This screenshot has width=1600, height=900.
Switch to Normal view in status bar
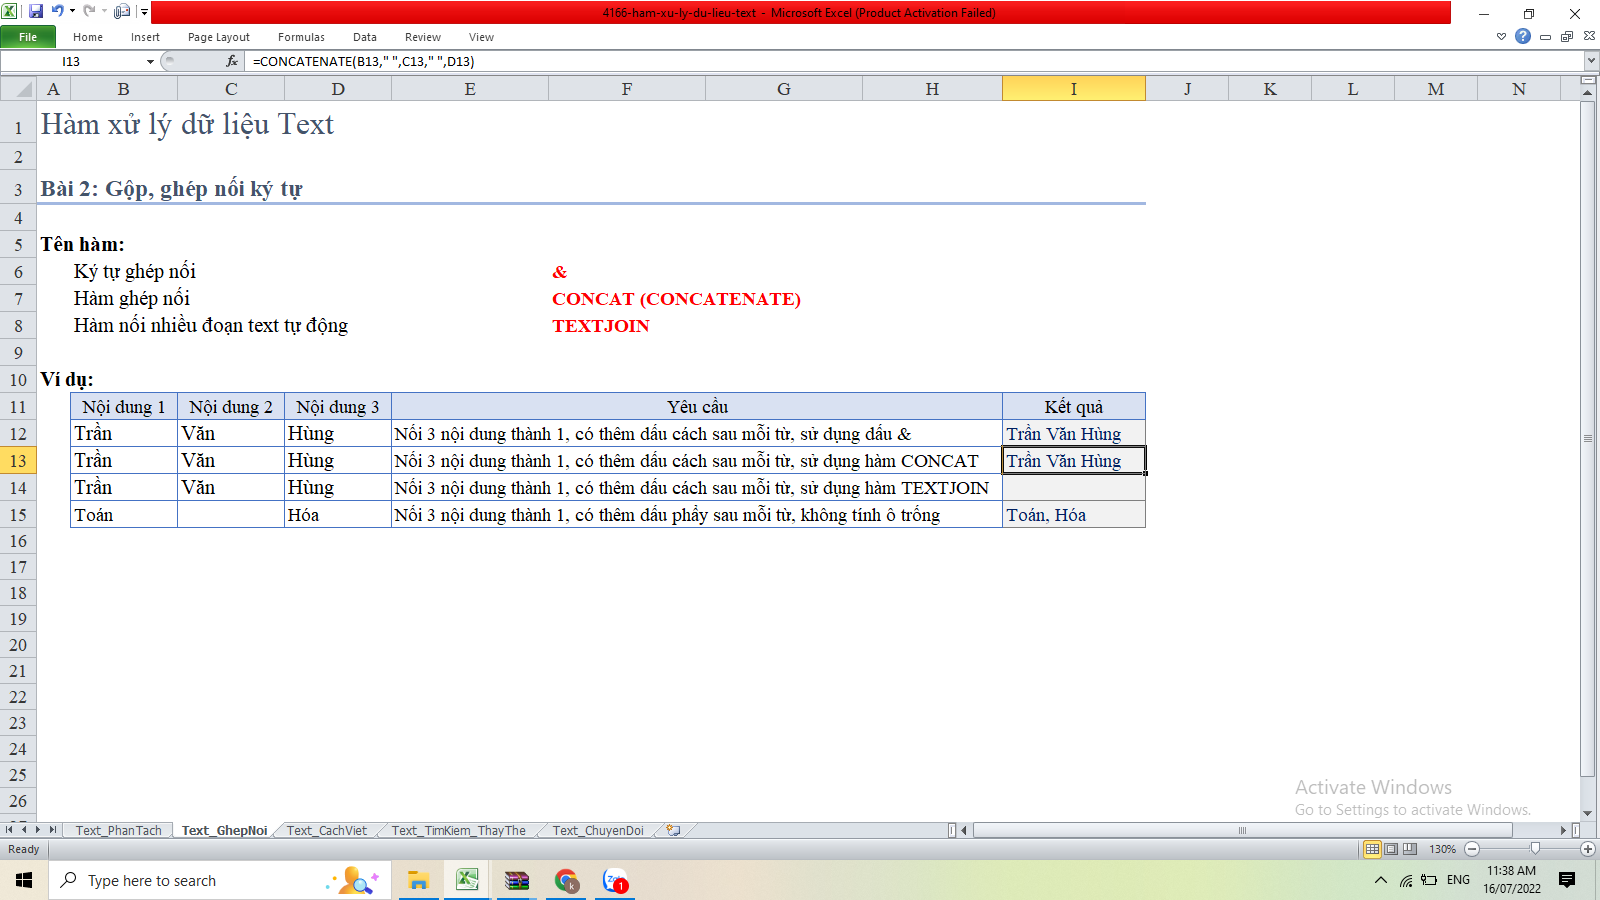1372,849
